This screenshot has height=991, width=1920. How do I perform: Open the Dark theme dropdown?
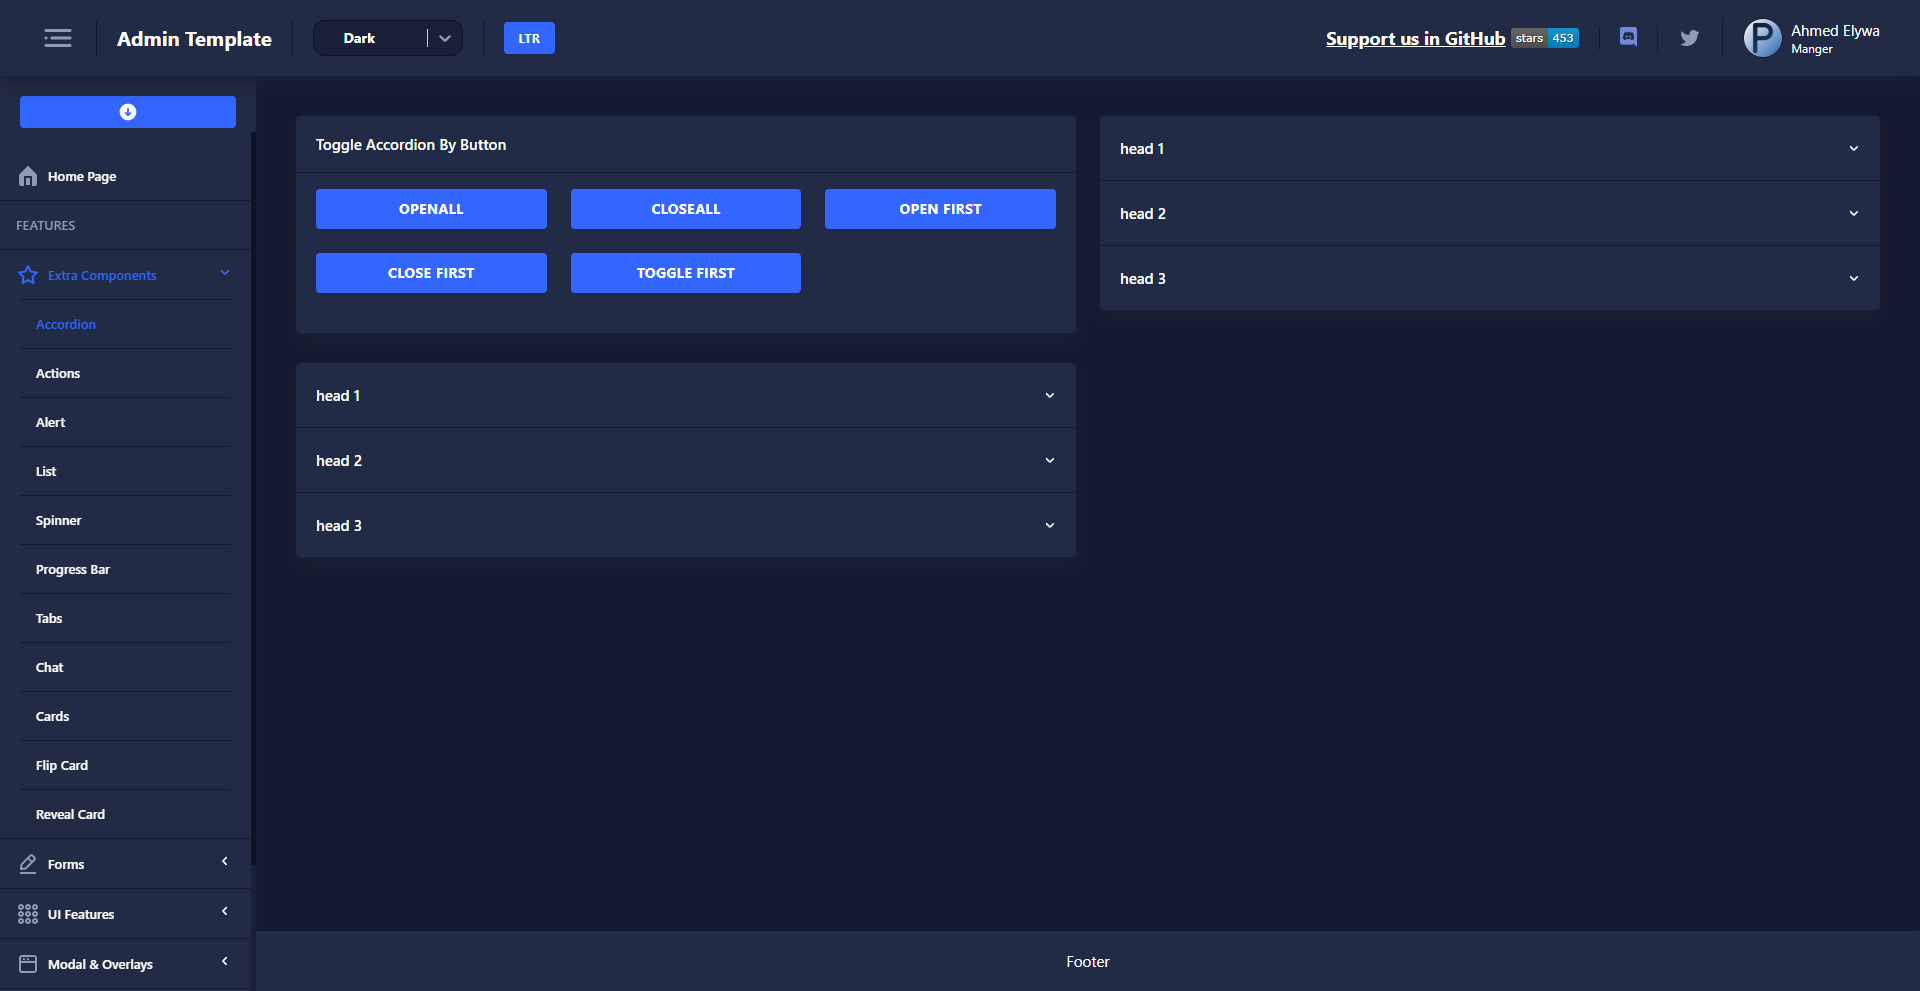point(388,38)
